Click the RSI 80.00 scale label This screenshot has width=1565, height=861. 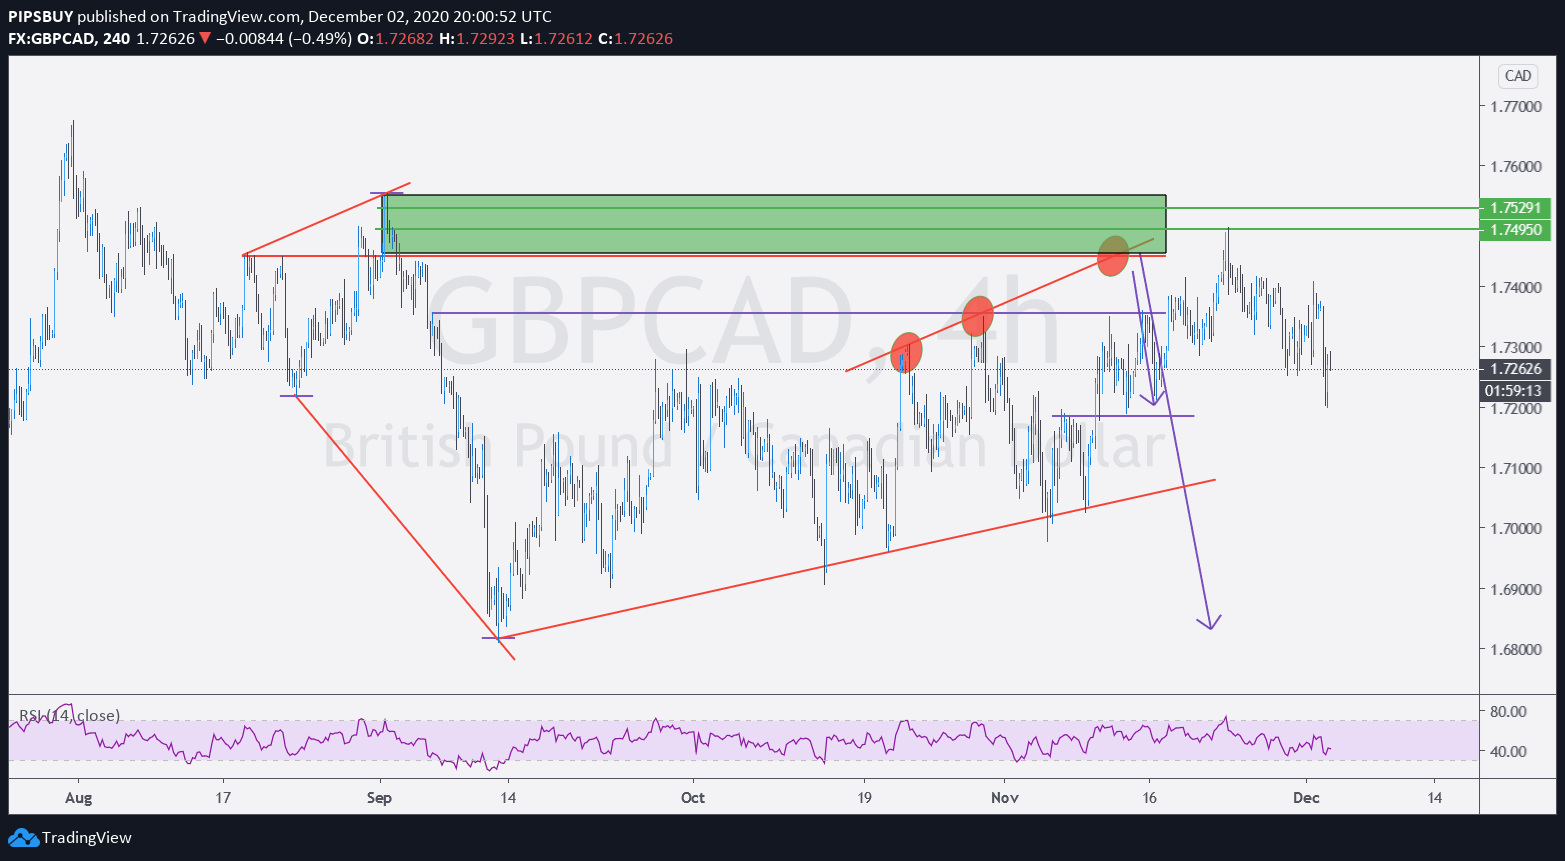[1507, 711]
